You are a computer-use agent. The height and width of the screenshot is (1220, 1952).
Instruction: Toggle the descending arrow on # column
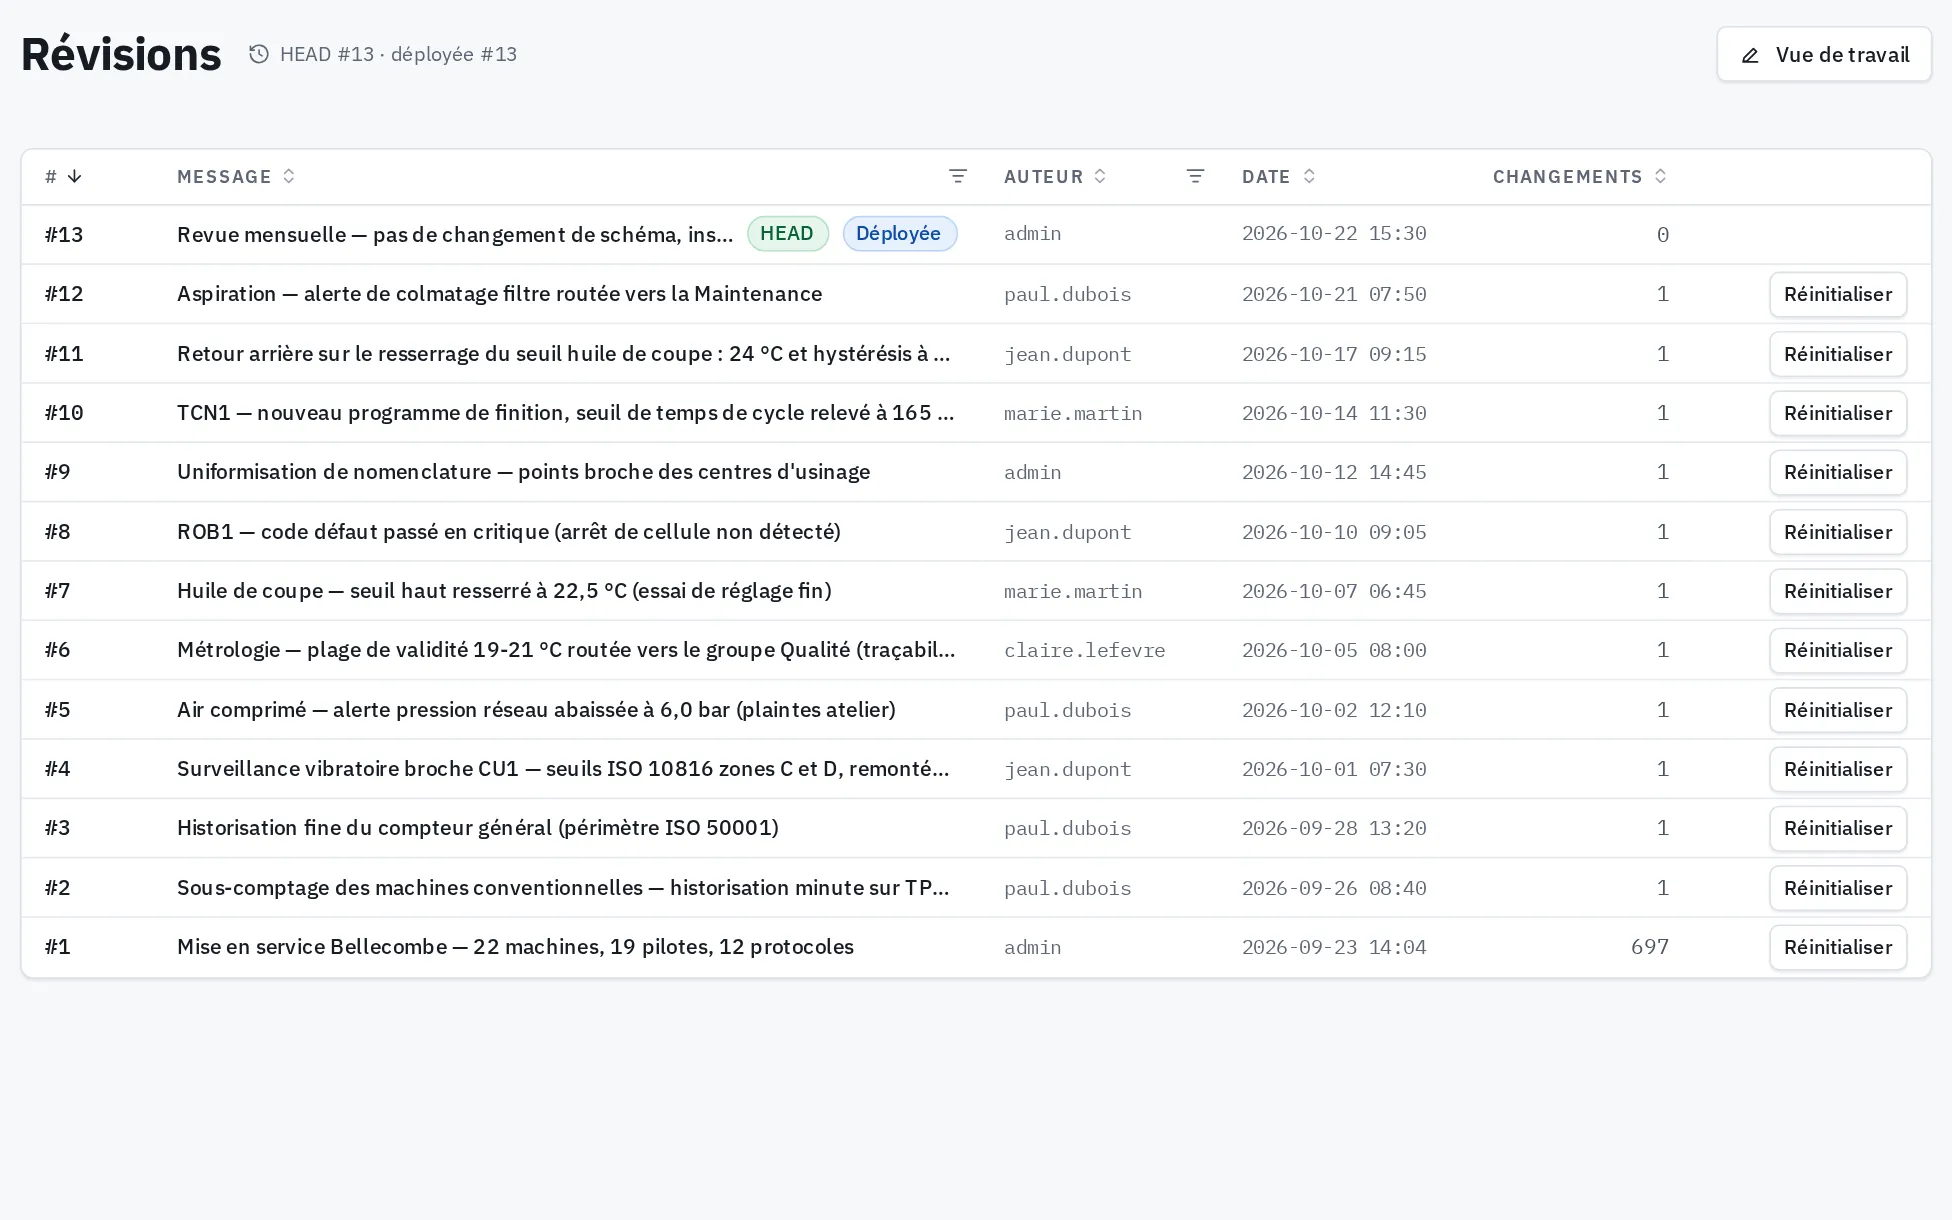tap(74, 176)
